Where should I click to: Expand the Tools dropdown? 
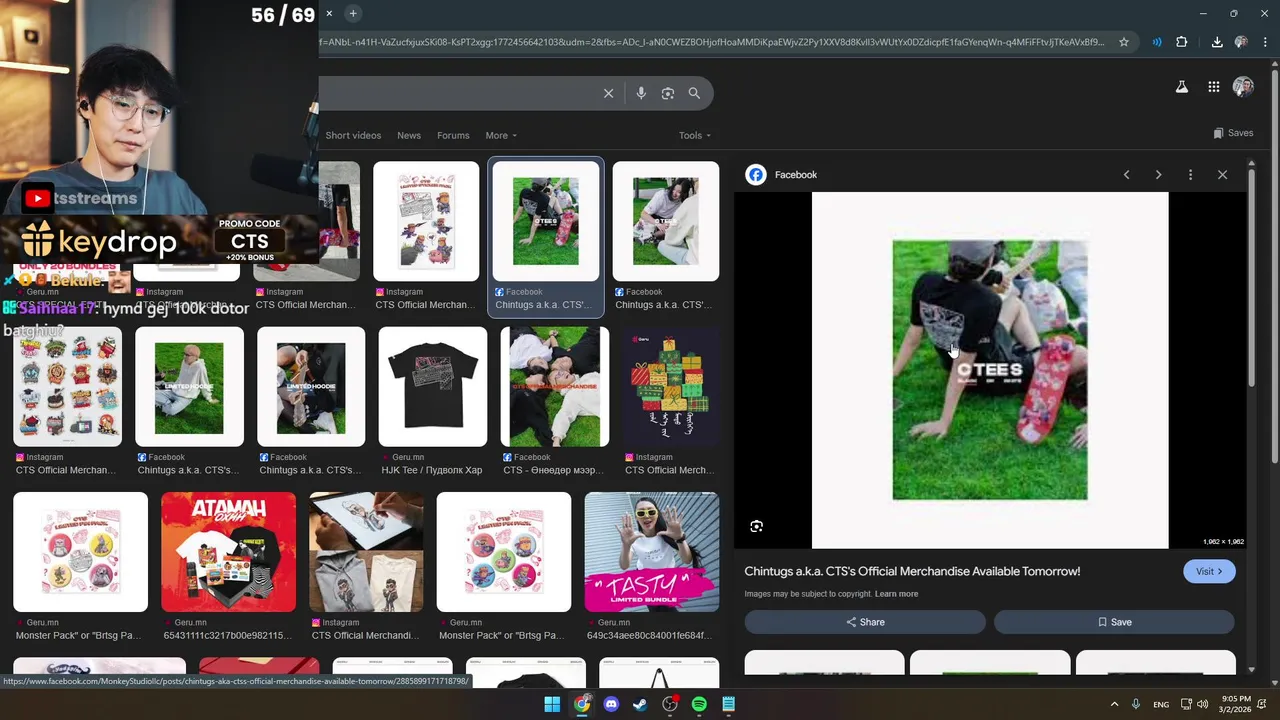point(695,135)
